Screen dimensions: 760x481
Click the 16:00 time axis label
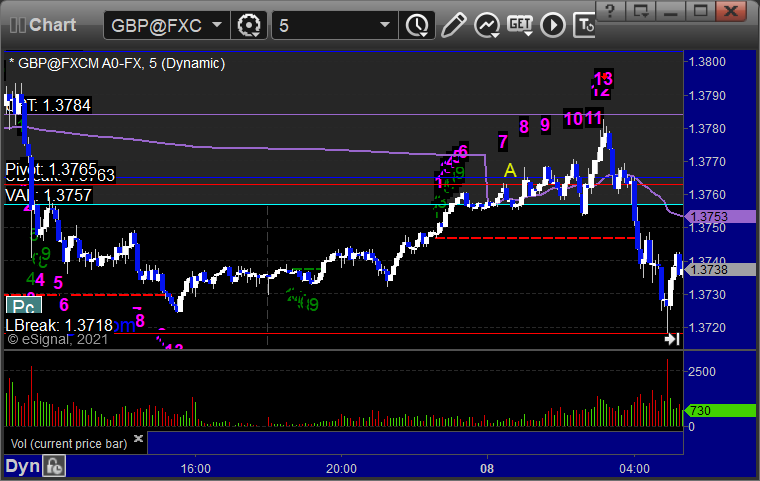point(196,469)
